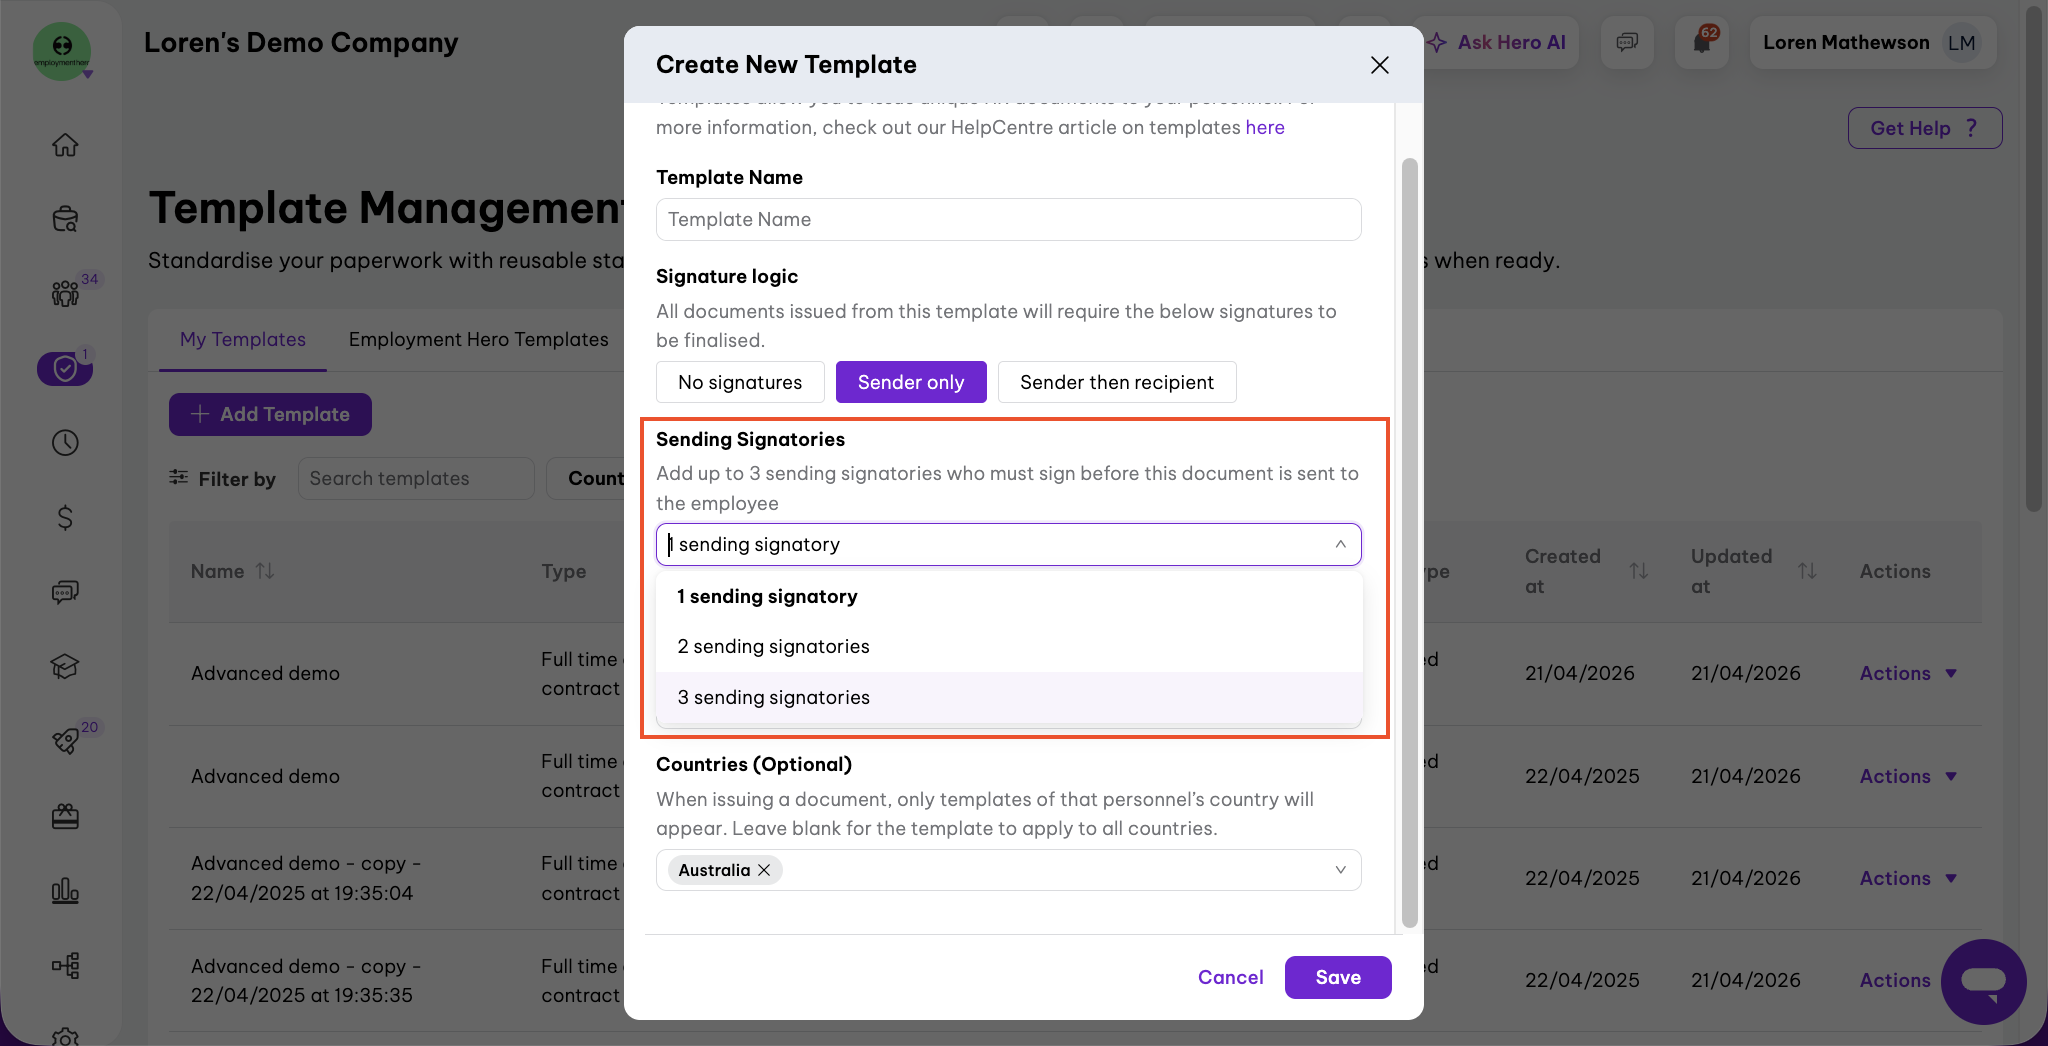Select 2 sending signatories option
The width and height of the screenshot is (2048, 1046).
1009,646
